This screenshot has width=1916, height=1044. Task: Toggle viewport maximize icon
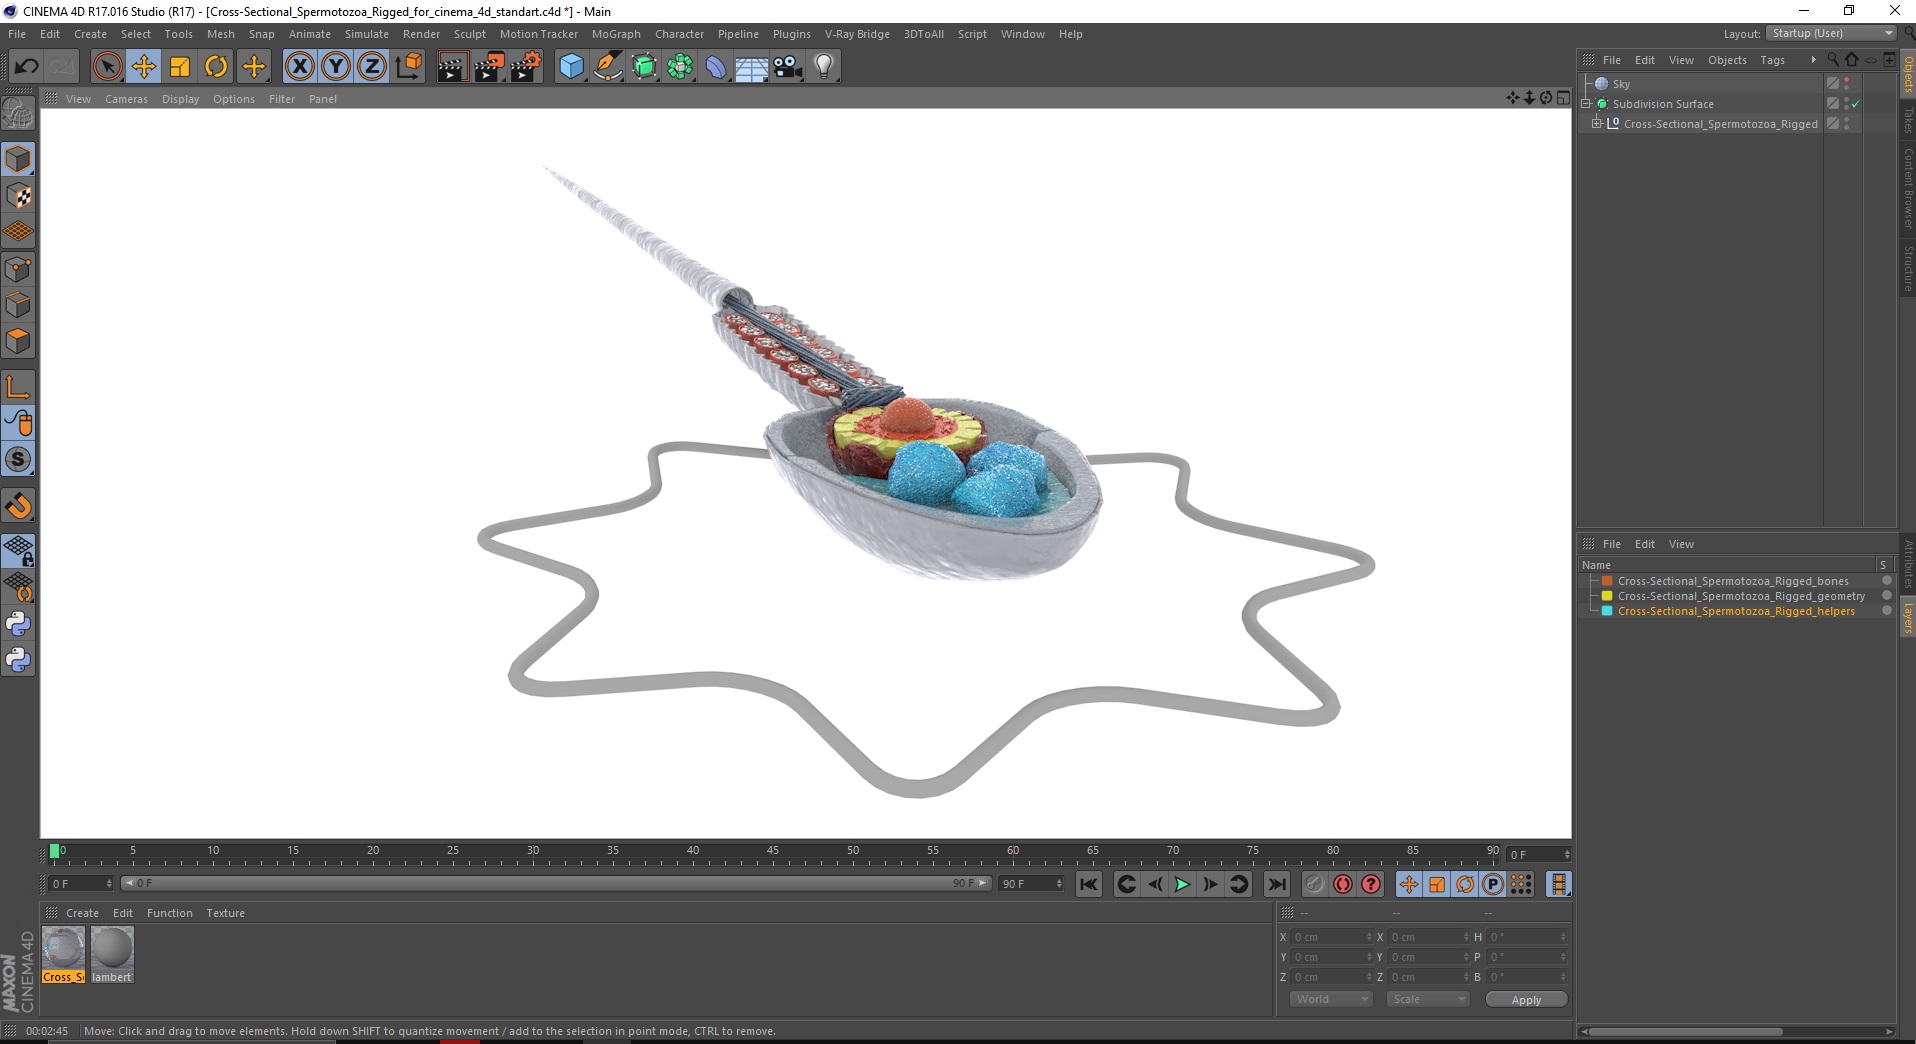(x=1563, y=98)
